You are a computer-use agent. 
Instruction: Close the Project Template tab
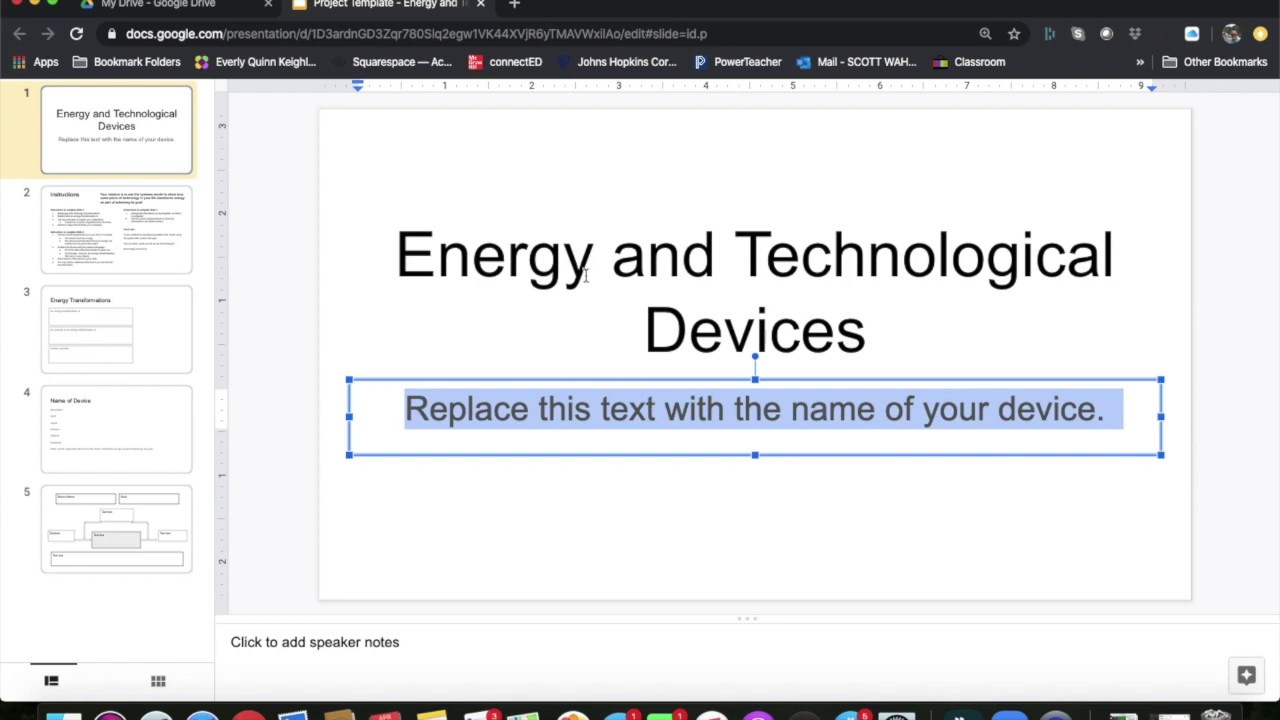(481, 4)
